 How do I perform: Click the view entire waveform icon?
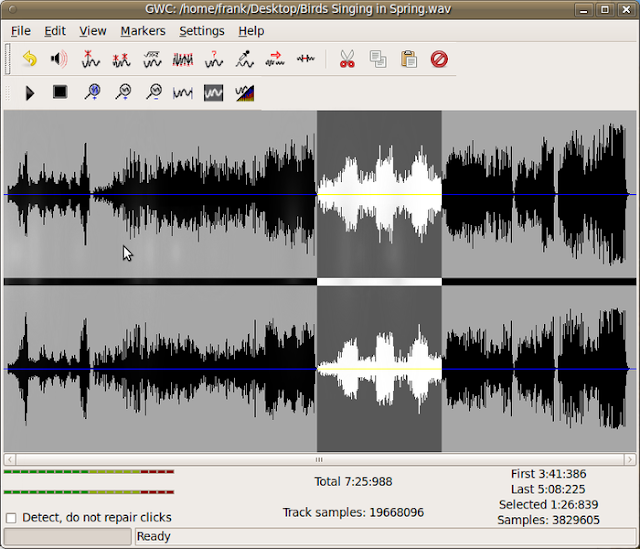tap(183, 93)
